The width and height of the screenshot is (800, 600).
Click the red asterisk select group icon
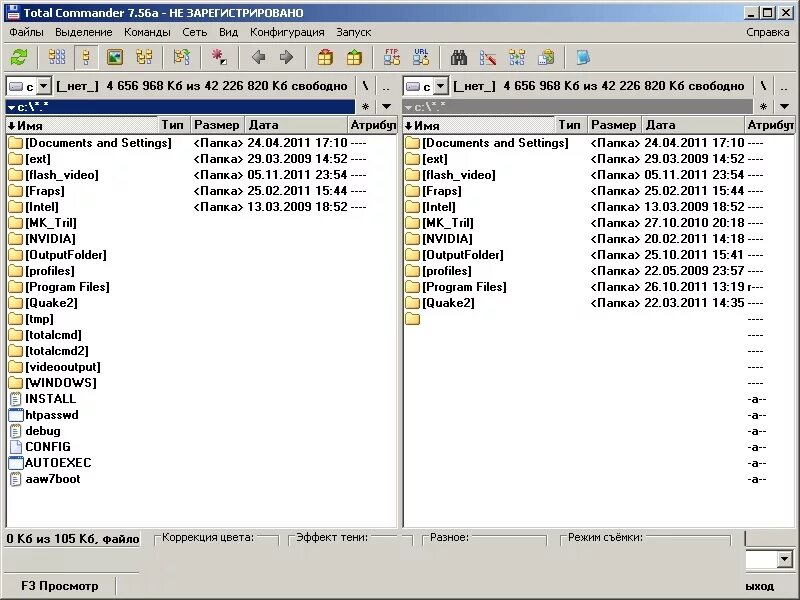(x=219, y=57)
